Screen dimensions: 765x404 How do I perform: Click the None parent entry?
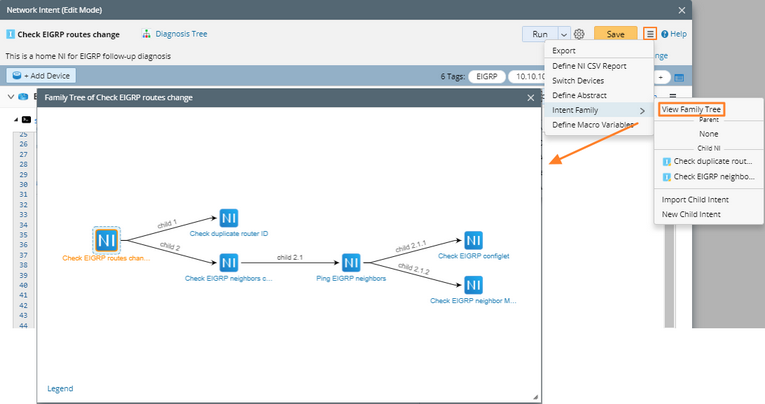(x=708, y=134)
